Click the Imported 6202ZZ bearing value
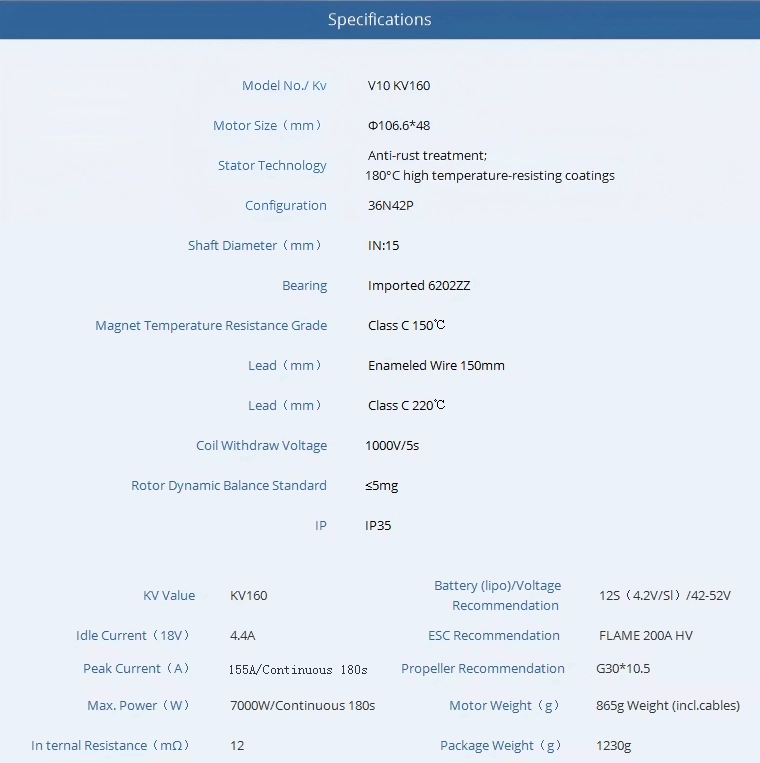Image resolution: width=760 pixels, height=763 pixels. coord(418,286)
